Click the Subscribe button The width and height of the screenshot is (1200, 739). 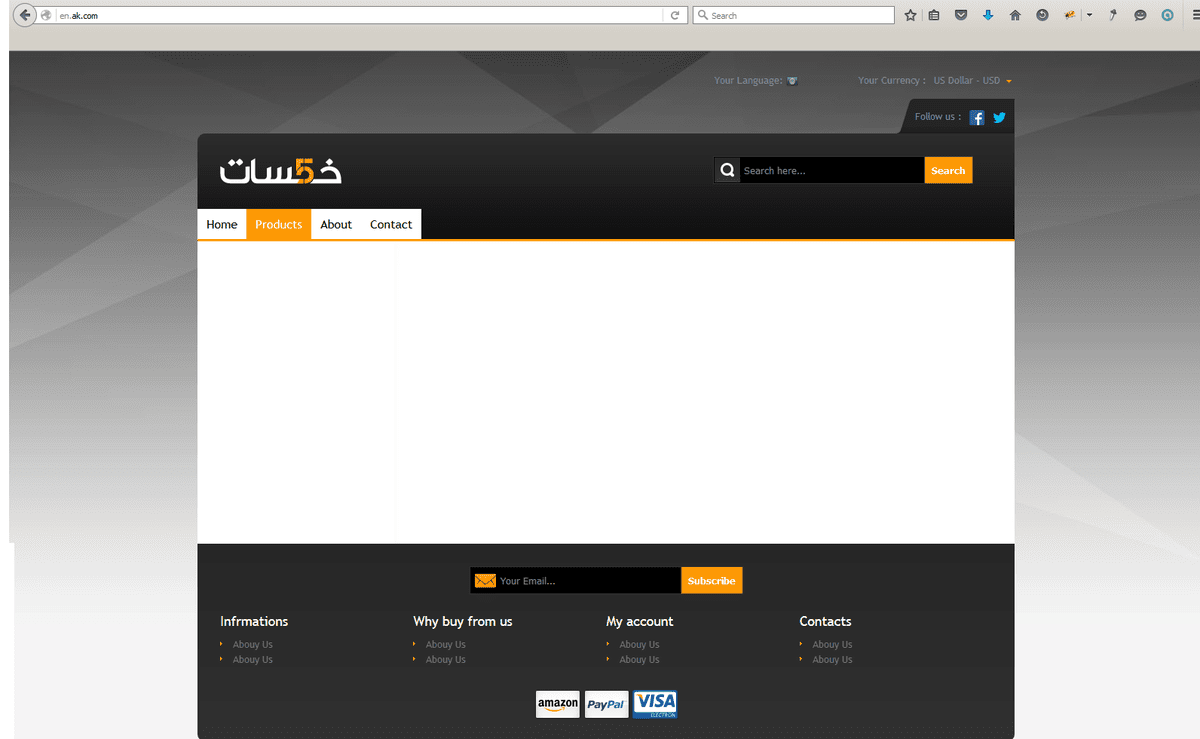tap(712, 580)
